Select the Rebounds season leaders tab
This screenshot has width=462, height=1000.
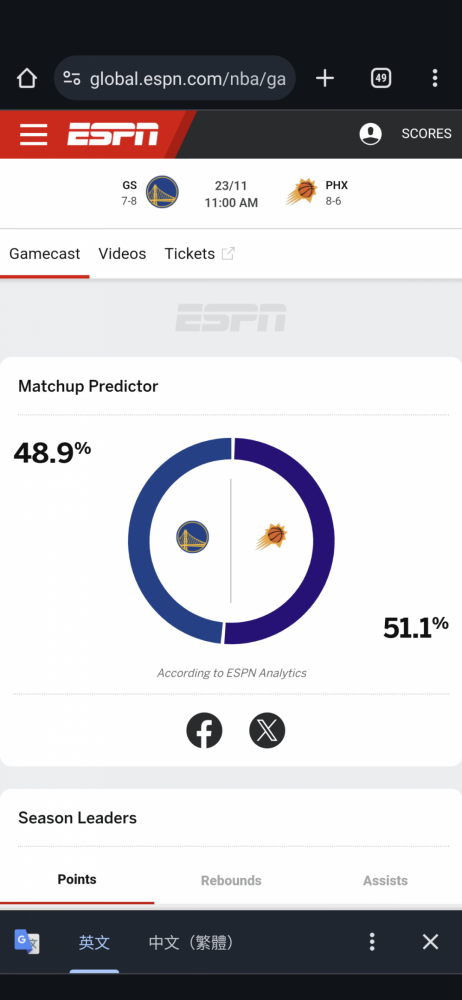click(x=231, y=881)
